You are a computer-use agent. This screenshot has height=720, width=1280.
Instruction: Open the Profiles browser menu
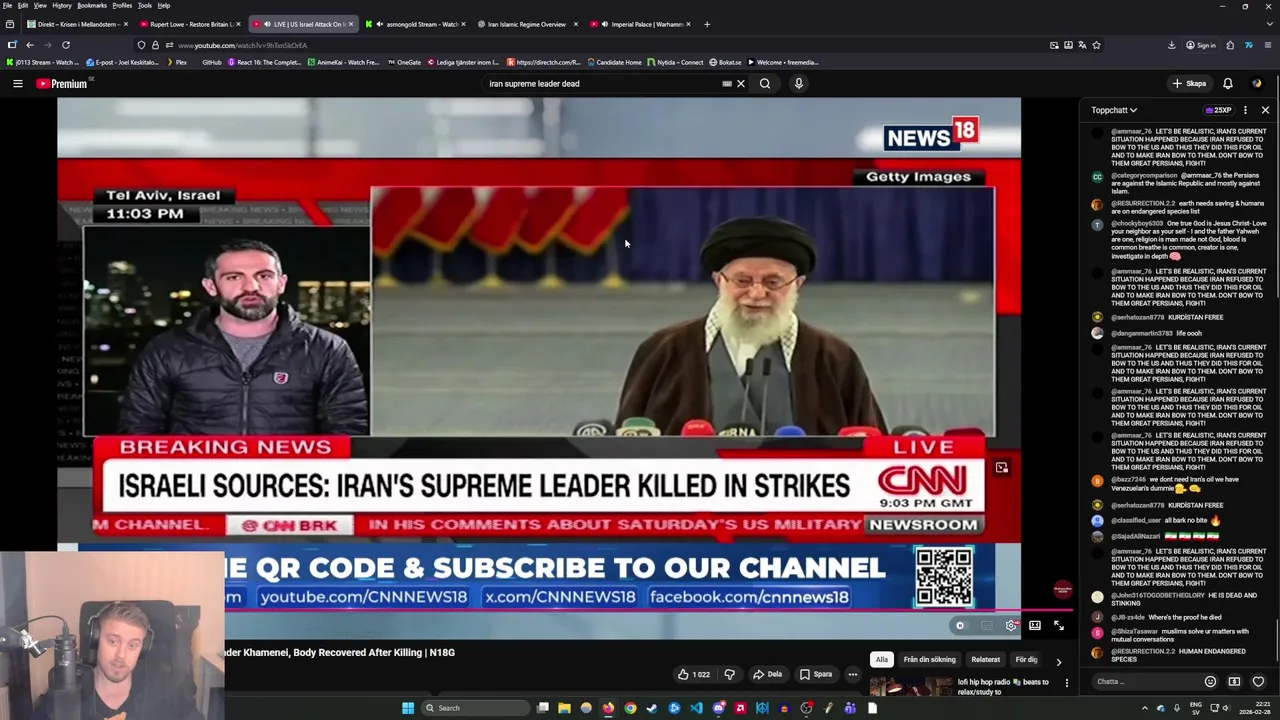coord(122,5)
